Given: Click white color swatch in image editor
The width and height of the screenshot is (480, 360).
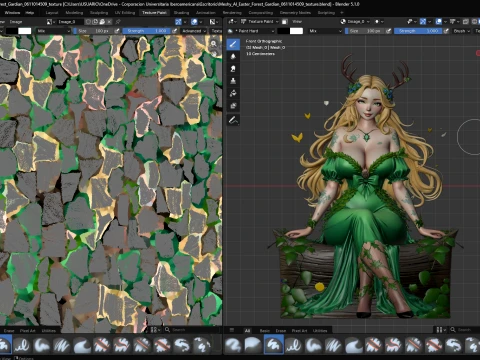Looking at the screenshot, I should tap(25, 31).
